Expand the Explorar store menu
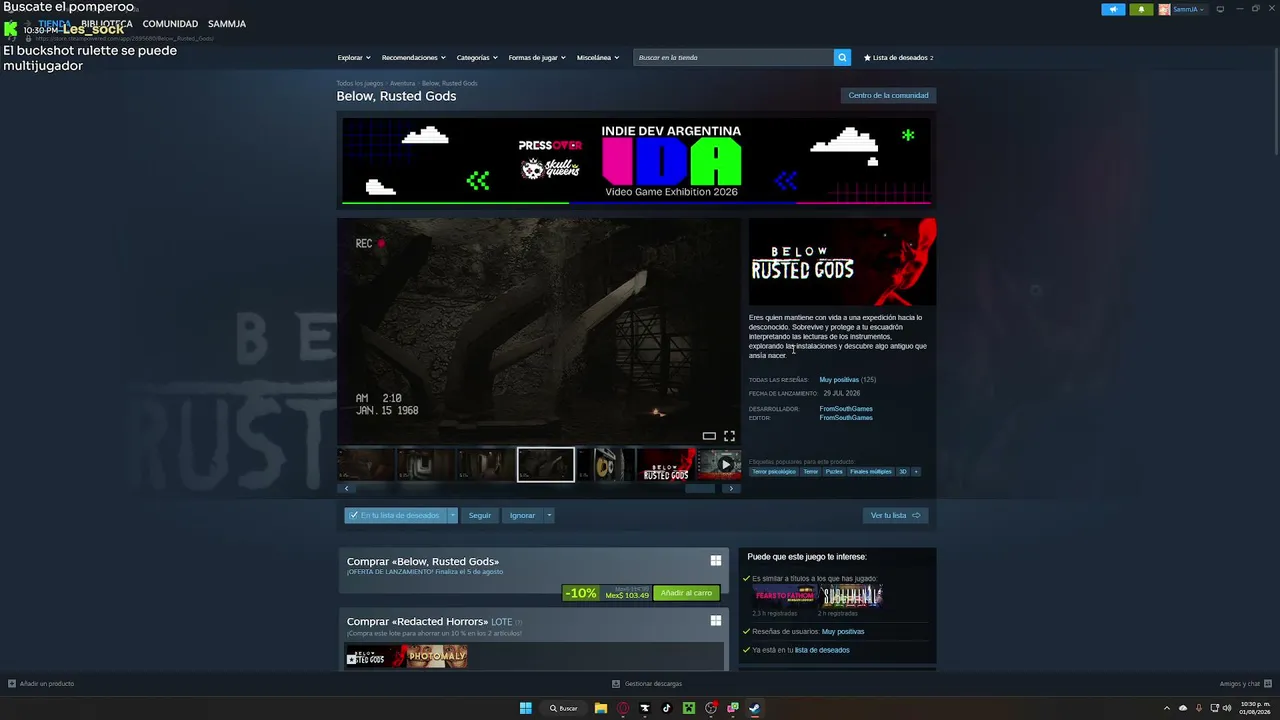Image resolution: width=1280 pixels, height=720 pixels. [x=354, y=58]
